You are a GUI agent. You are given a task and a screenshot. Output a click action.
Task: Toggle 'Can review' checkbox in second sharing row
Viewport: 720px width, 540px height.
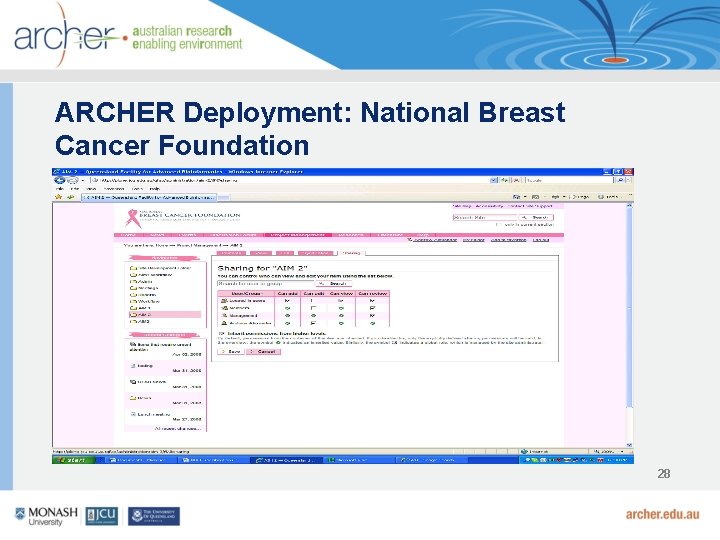coord(372,308)
